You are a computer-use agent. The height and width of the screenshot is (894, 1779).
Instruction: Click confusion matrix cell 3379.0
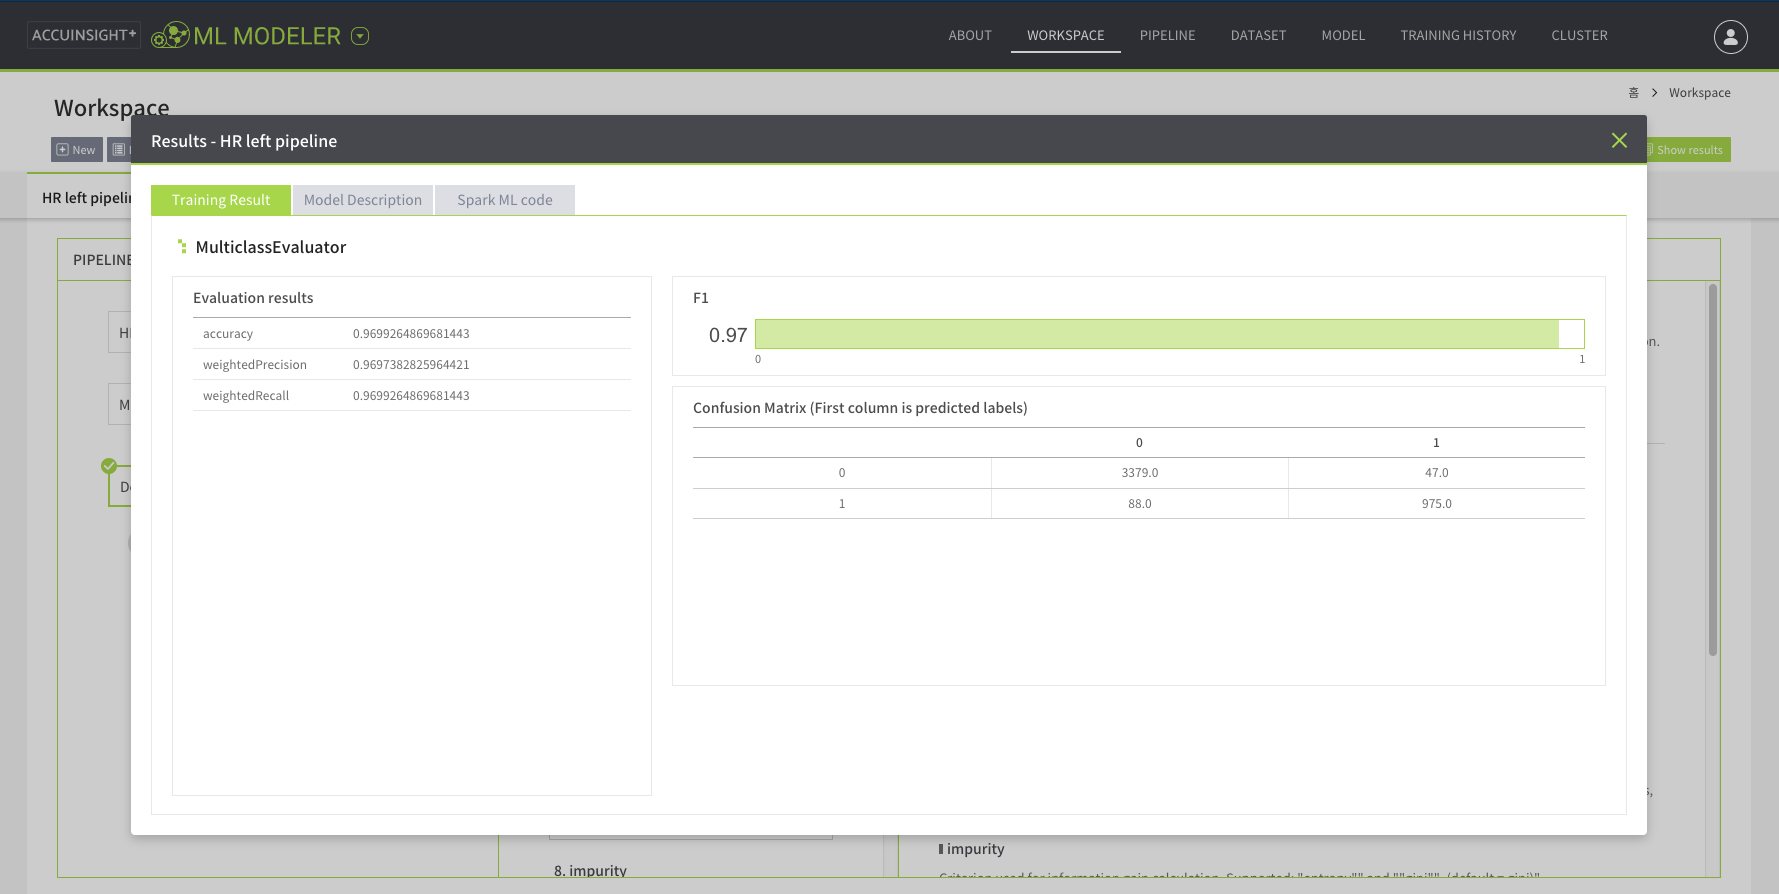[x=1139, y=473]
